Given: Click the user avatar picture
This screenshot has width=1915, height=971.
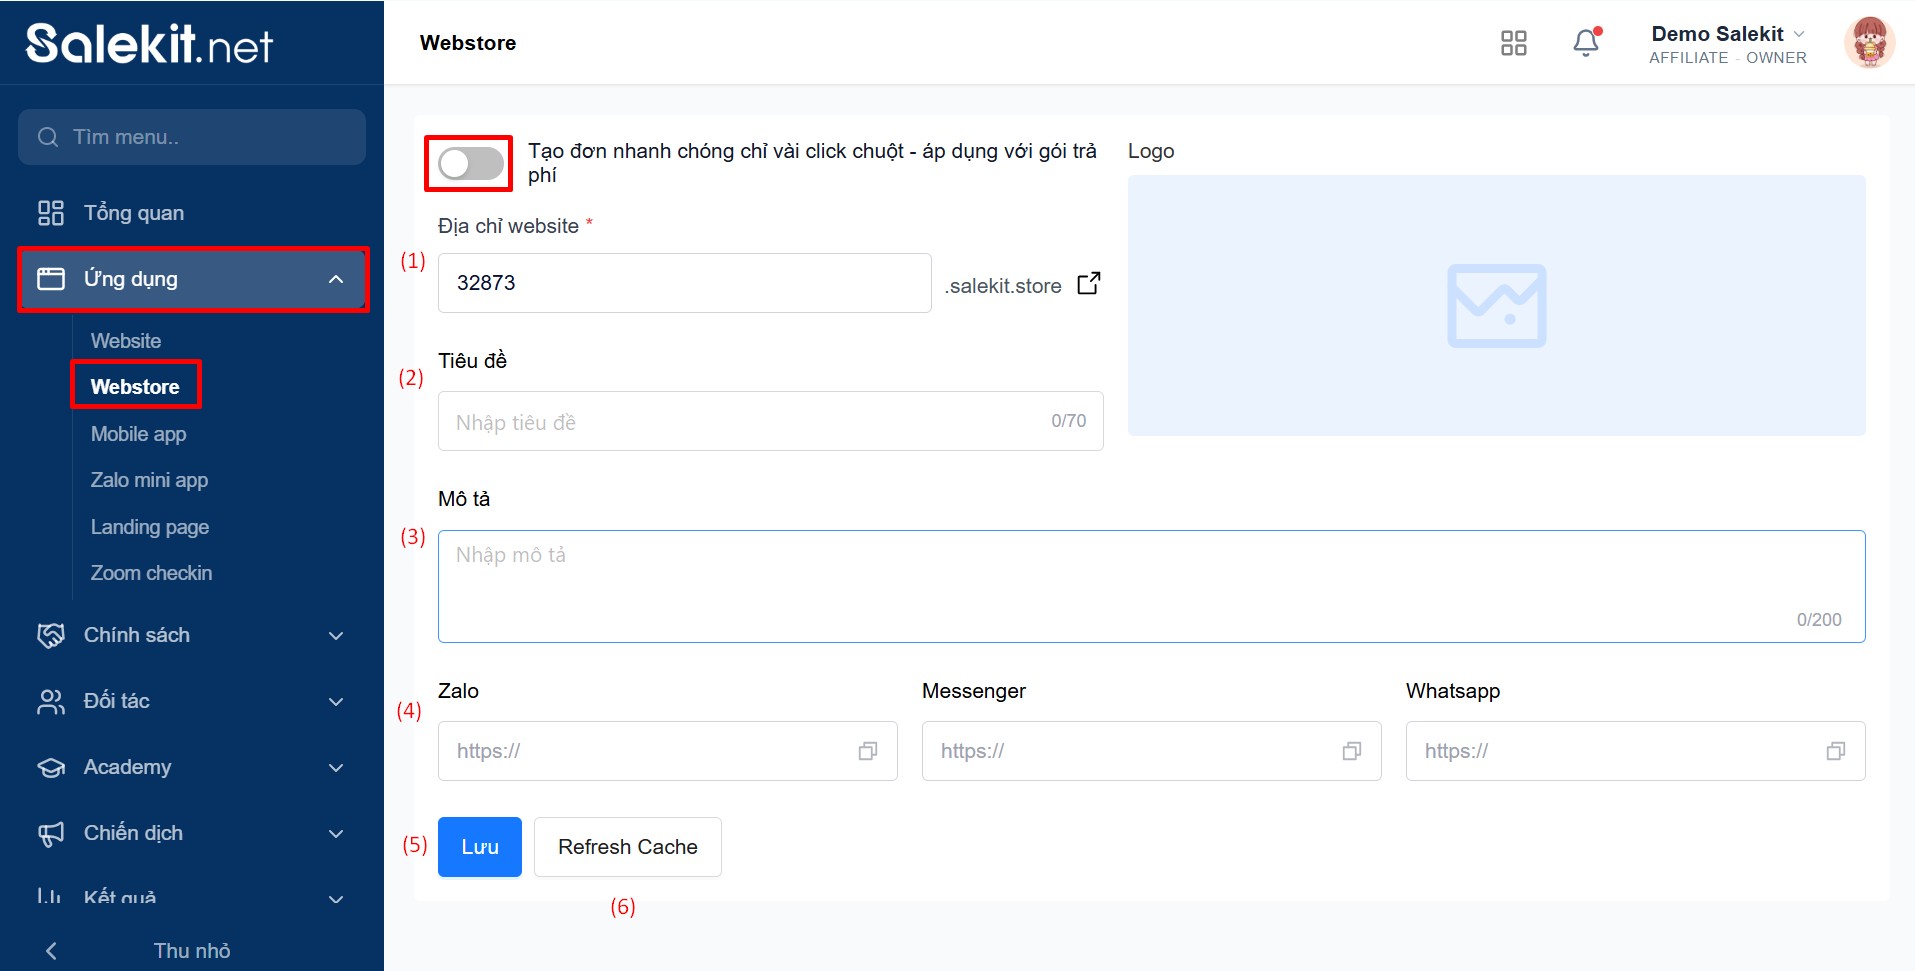Looking at the screenshot, I should tap(1868, 43).
